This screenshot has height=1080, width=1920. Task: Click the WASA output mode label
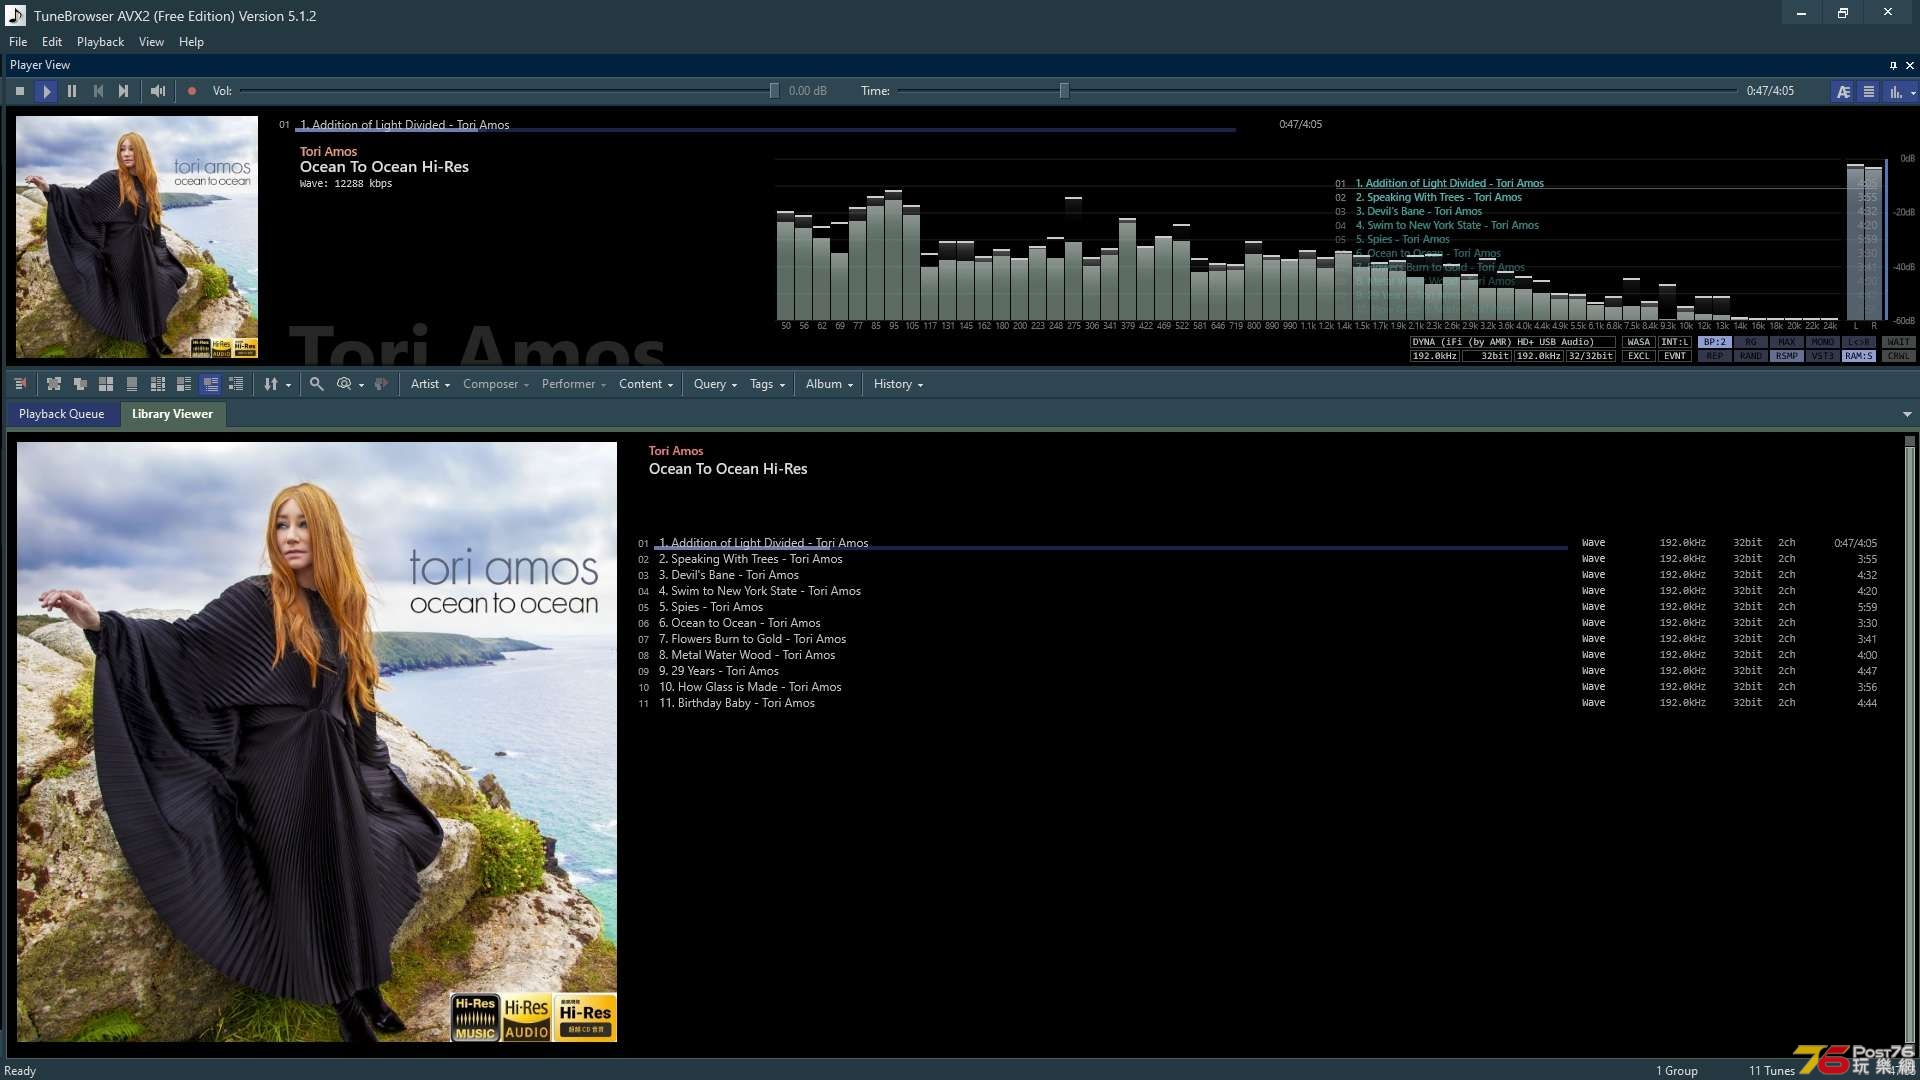coord(1638,342)
